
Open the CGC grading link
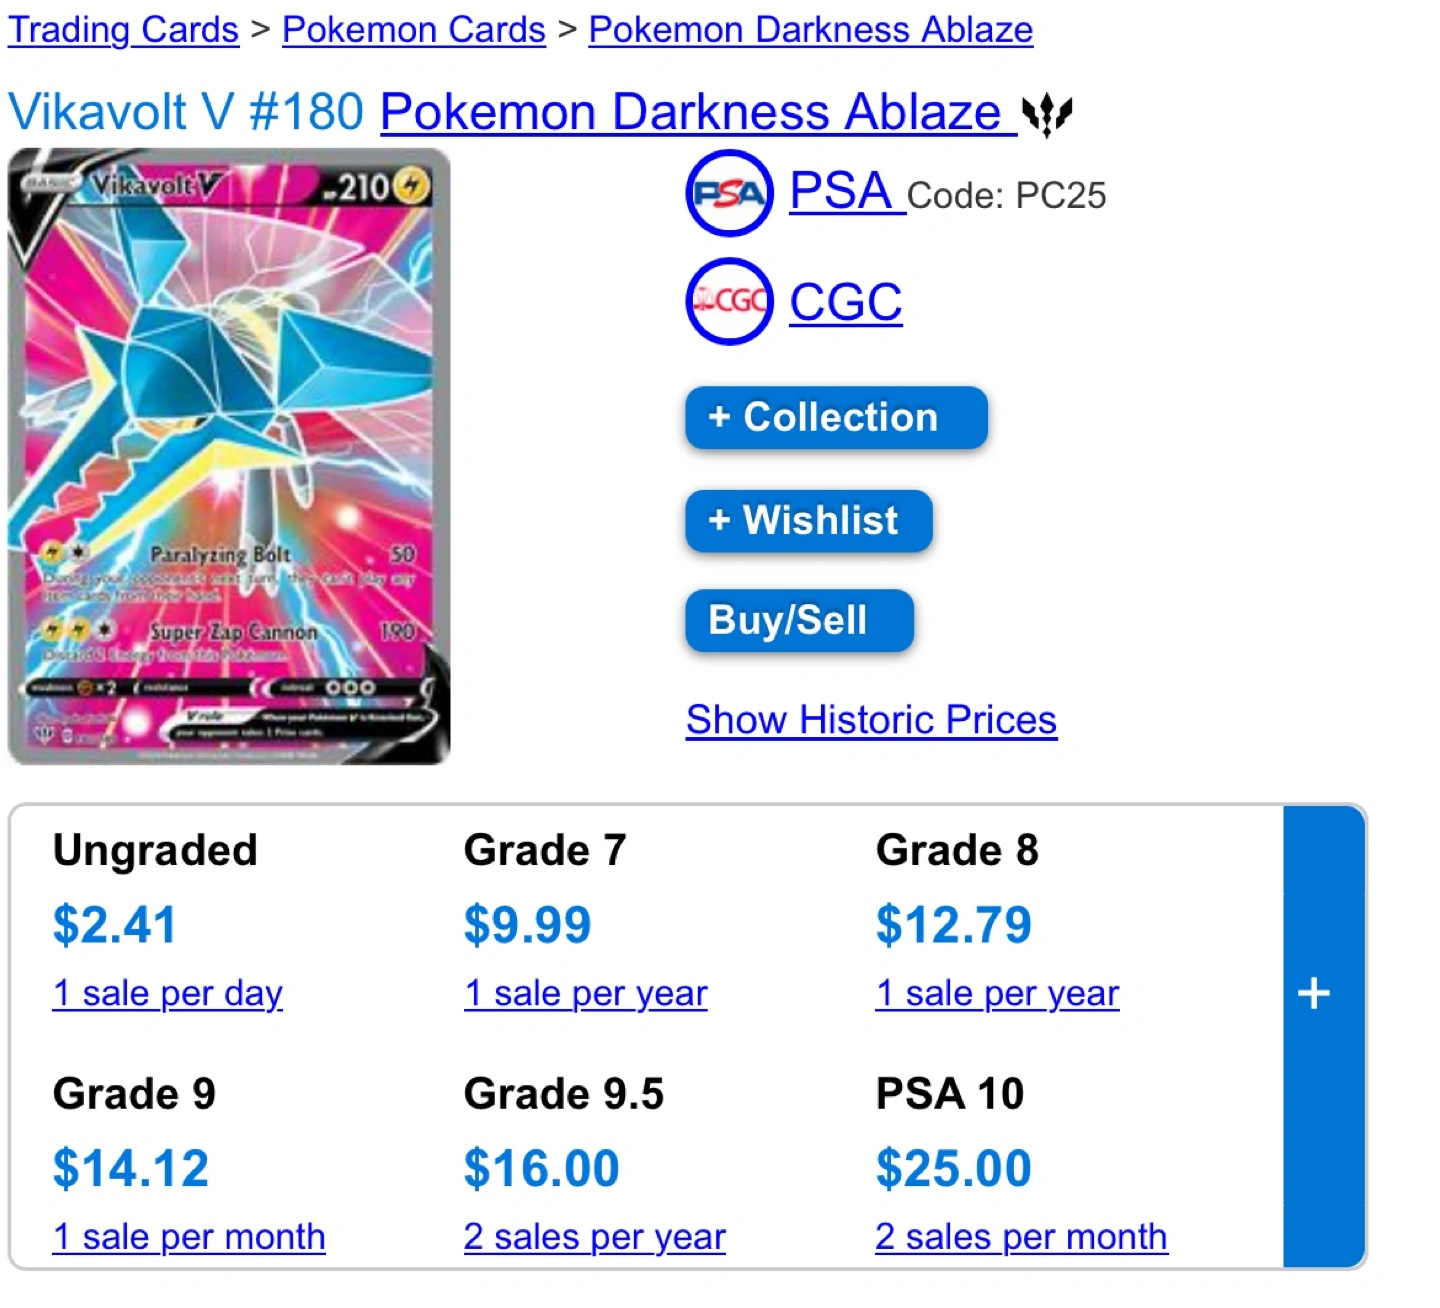(x=846, y=301)
